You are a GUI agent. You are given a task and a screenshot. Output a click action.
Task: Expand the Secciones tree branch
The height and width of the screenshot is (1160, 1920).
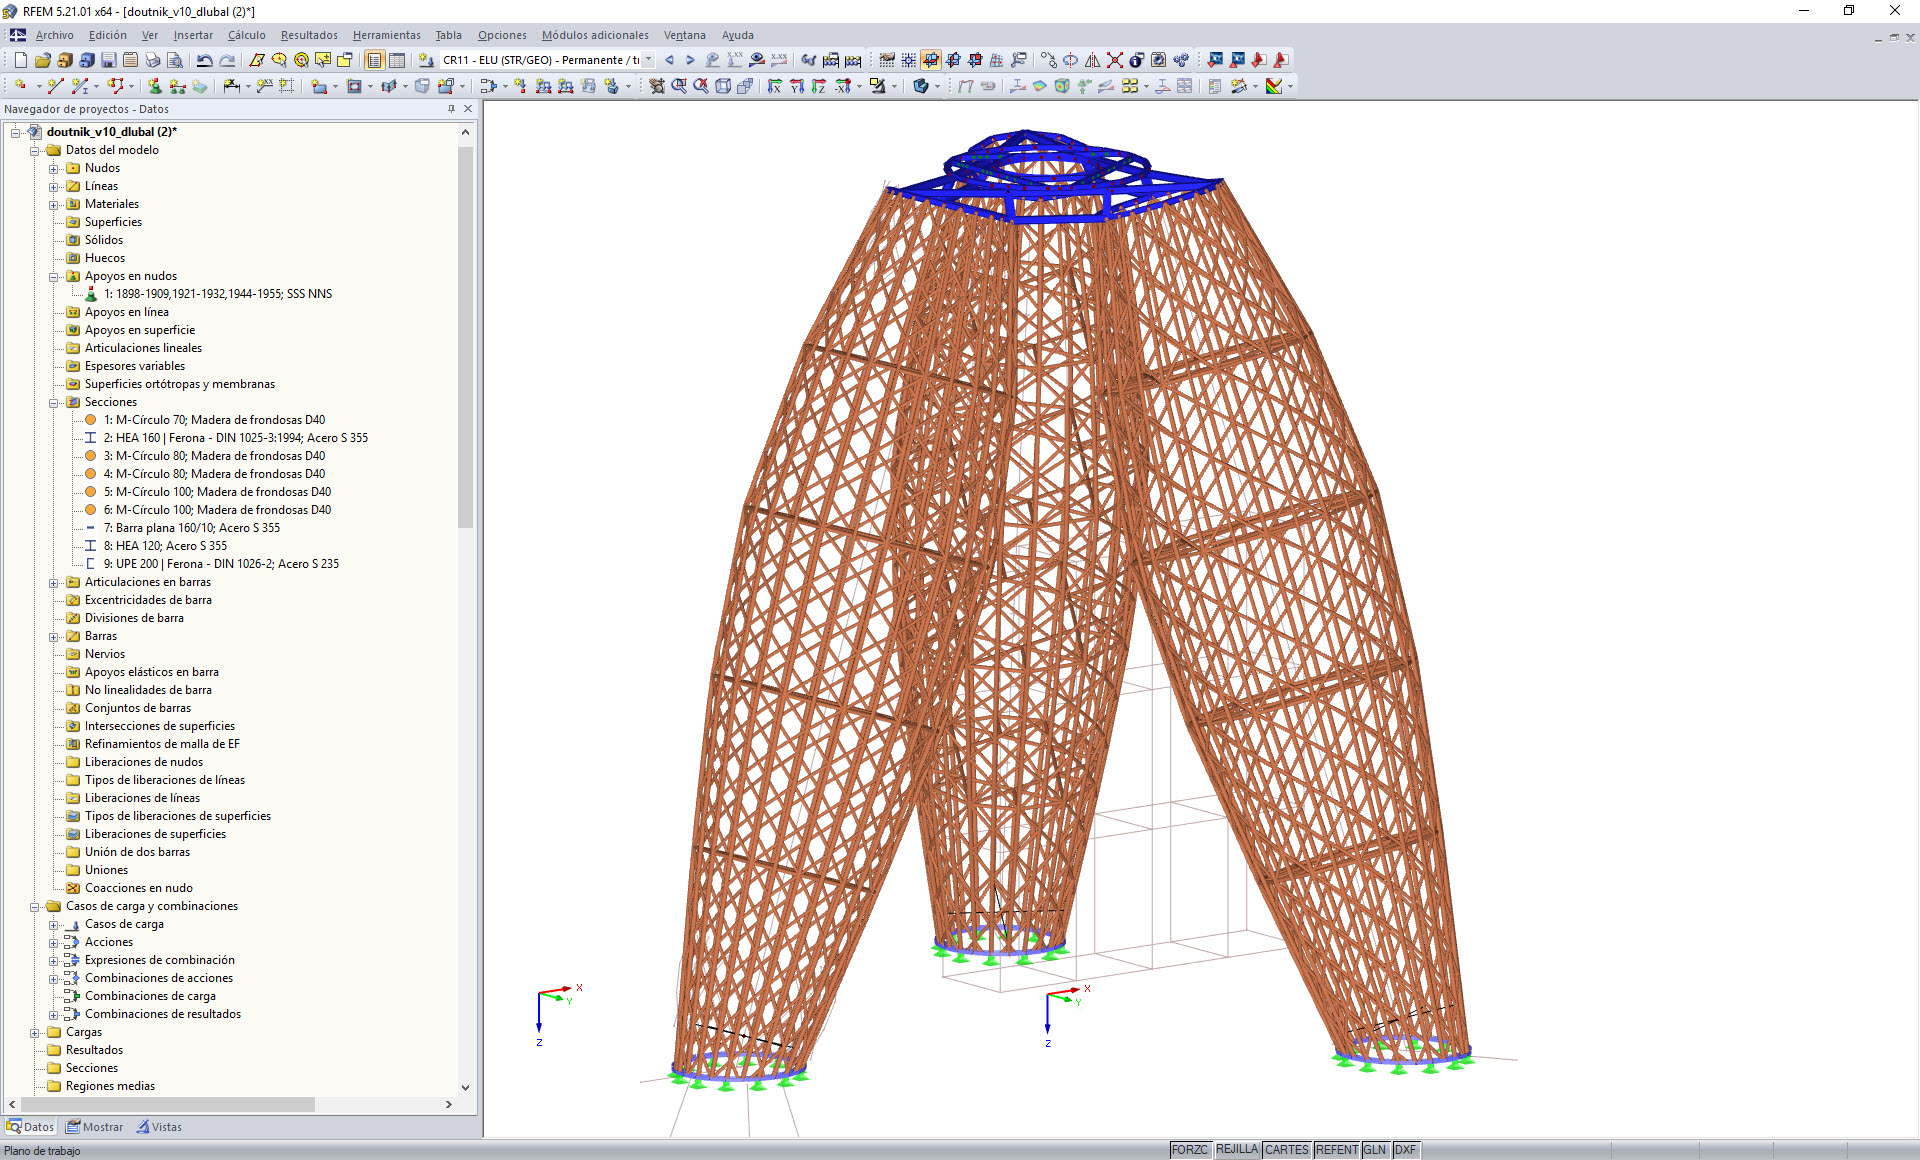pos(56,402)
